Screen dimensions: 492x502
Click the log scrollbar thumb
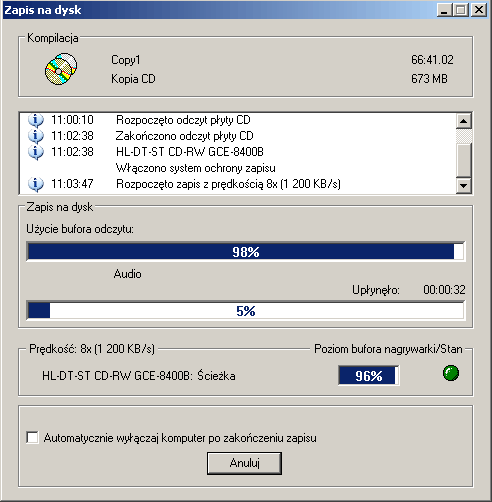point(463,160)
